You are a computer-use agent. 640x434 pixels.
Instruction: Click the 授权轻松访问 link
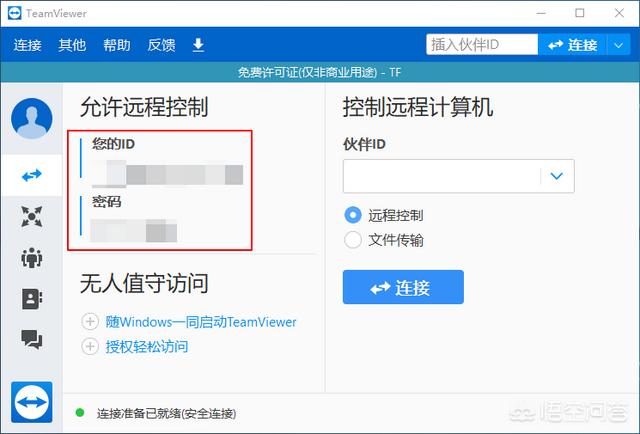click(x=147, y=347)
